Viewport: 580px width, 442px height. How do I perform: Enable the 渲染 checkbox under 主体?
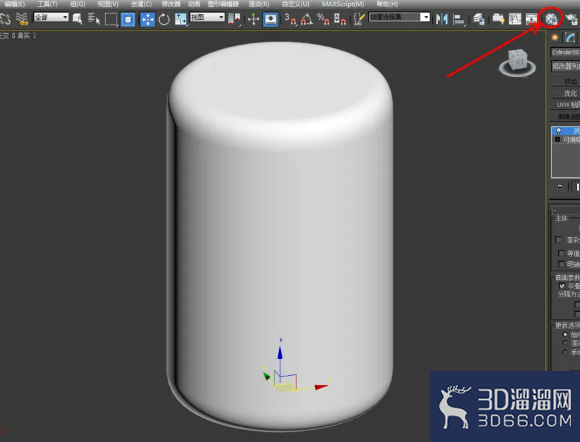point(559,240)
